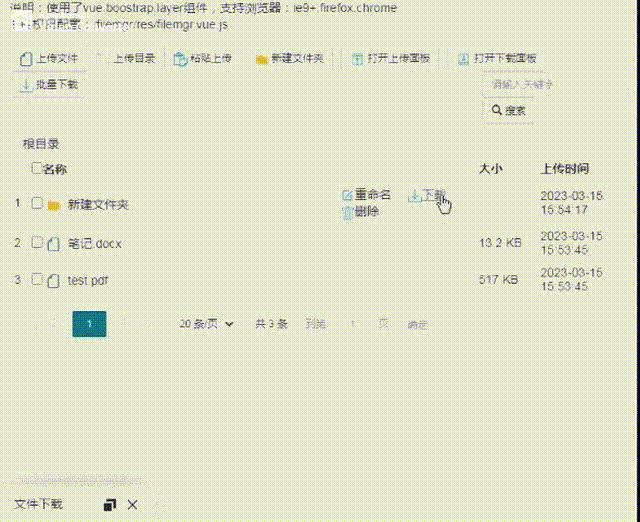Screen dimensions: 640x522
Task: Click the 搜索 search button
Action: [509, 111]
